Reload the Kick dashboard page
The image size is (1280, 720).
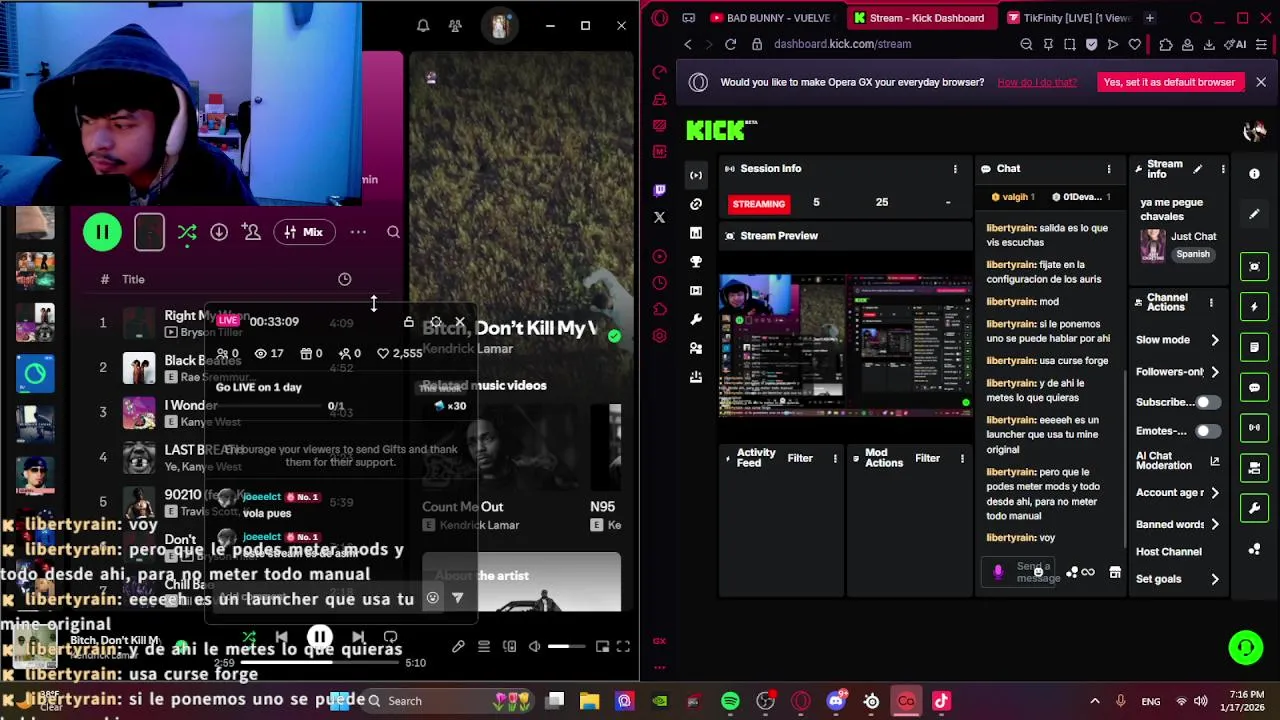(x=731, y=44)
